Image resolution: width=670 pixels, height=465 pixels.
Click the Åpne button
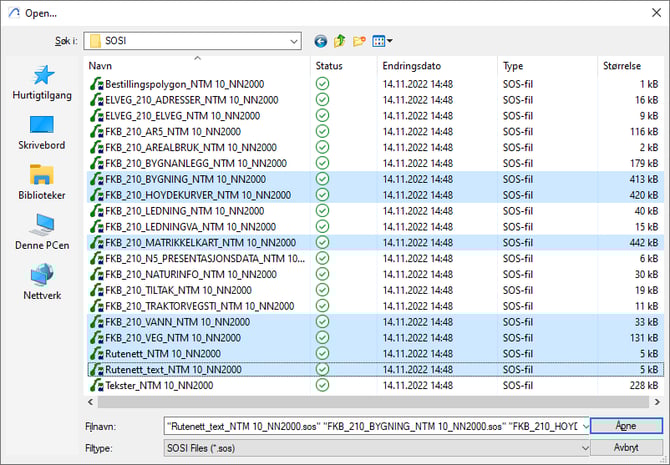(x=626, y=426)
